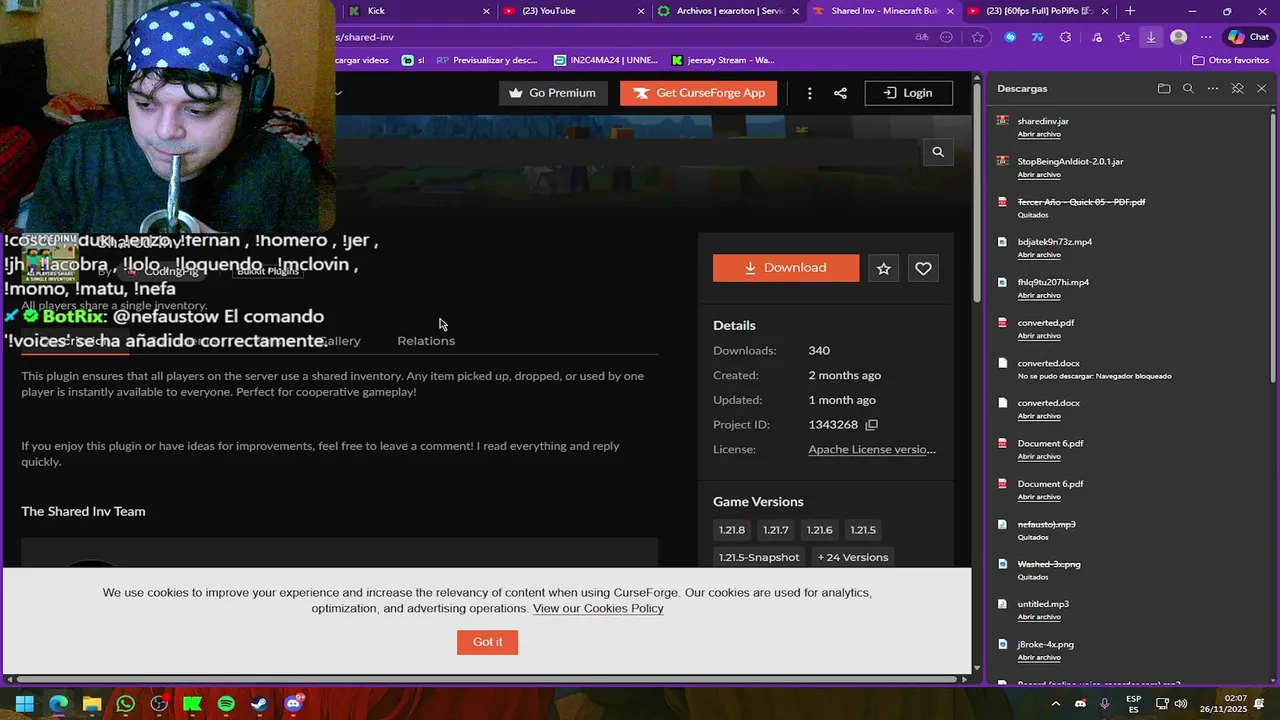This screenshot has height=720, width=1280.
Task: Add this page to favorites star
Action: point(978,37)
